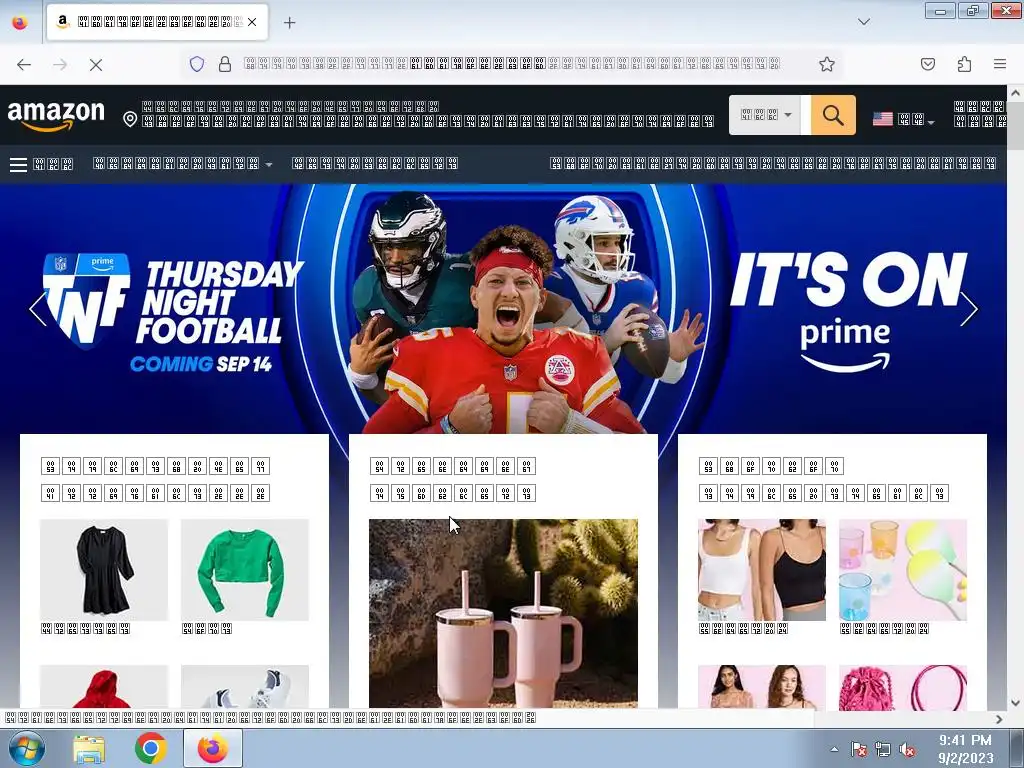Open Windows Explorer from the taskbar
Screen dimensions: 1024x768
[x=89, y=748]
